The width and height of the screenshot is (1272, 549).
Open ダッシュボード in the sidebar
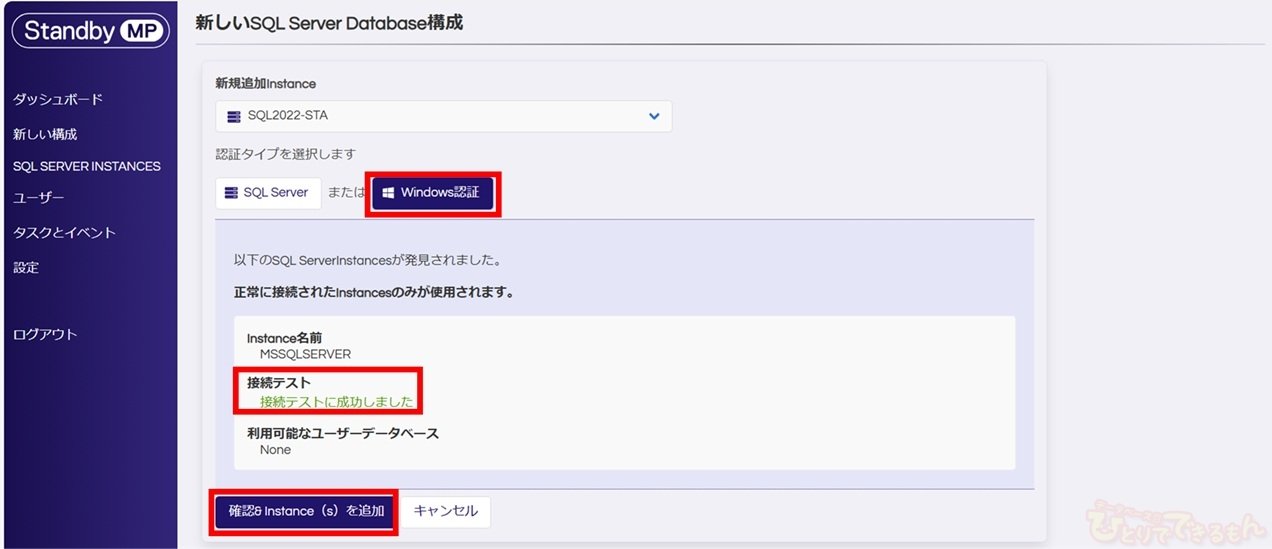pos(58,99)
